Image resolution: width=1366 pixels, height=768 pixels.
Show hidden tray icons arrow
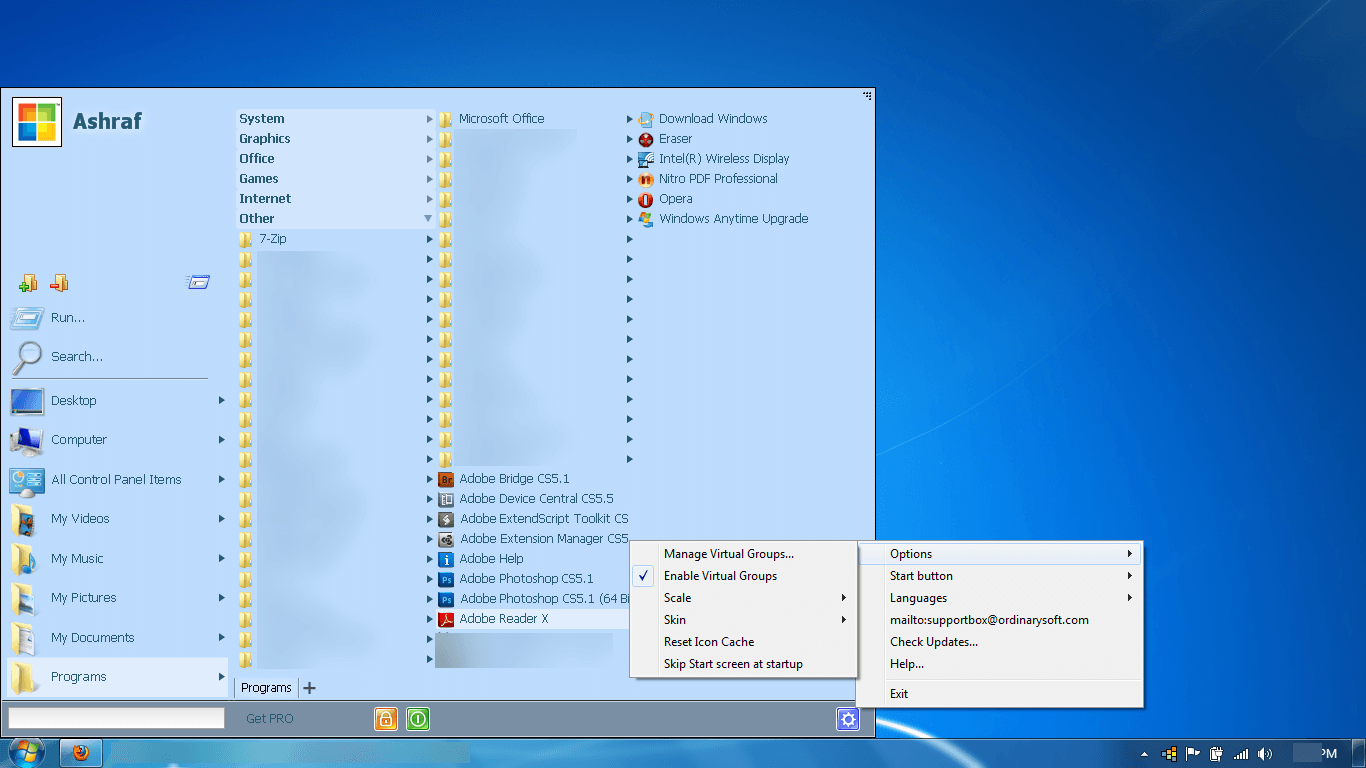click(1144, 754)
